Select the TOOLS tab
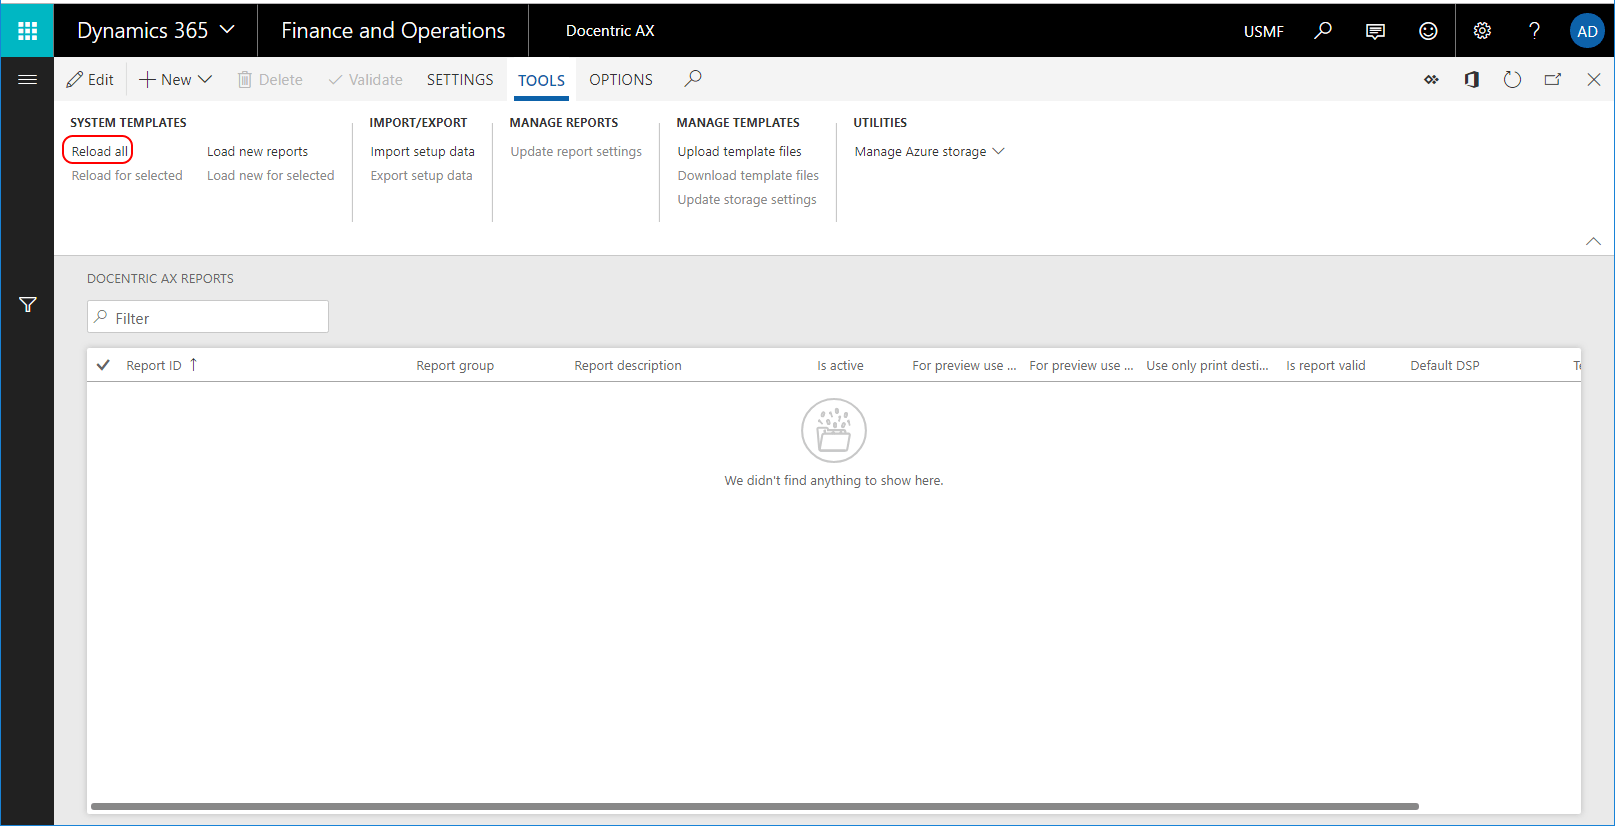The height and width of the screenshot is (826, 1615). [x=541, y=81]
